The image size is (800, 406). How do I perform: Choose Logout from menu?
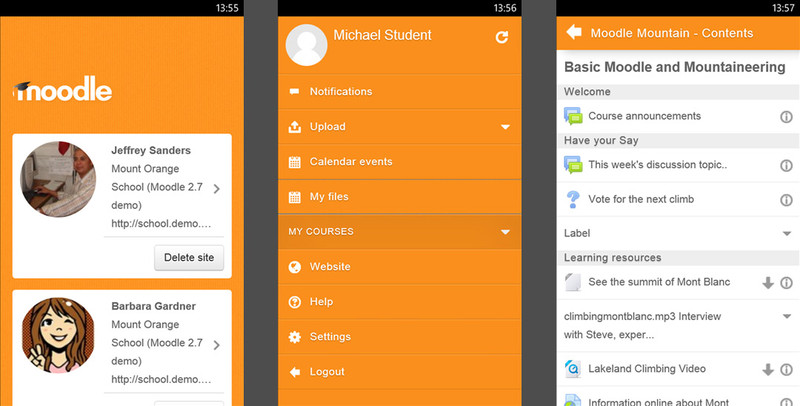pyautogui.click(x=399, y=372)
